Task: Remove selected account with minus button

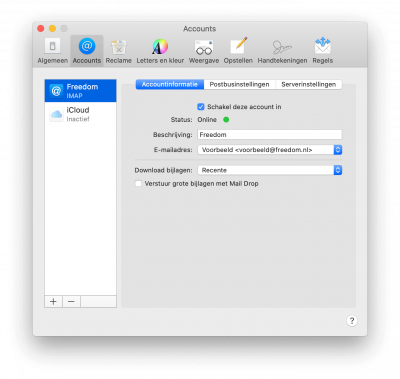Action: point(71,302)
